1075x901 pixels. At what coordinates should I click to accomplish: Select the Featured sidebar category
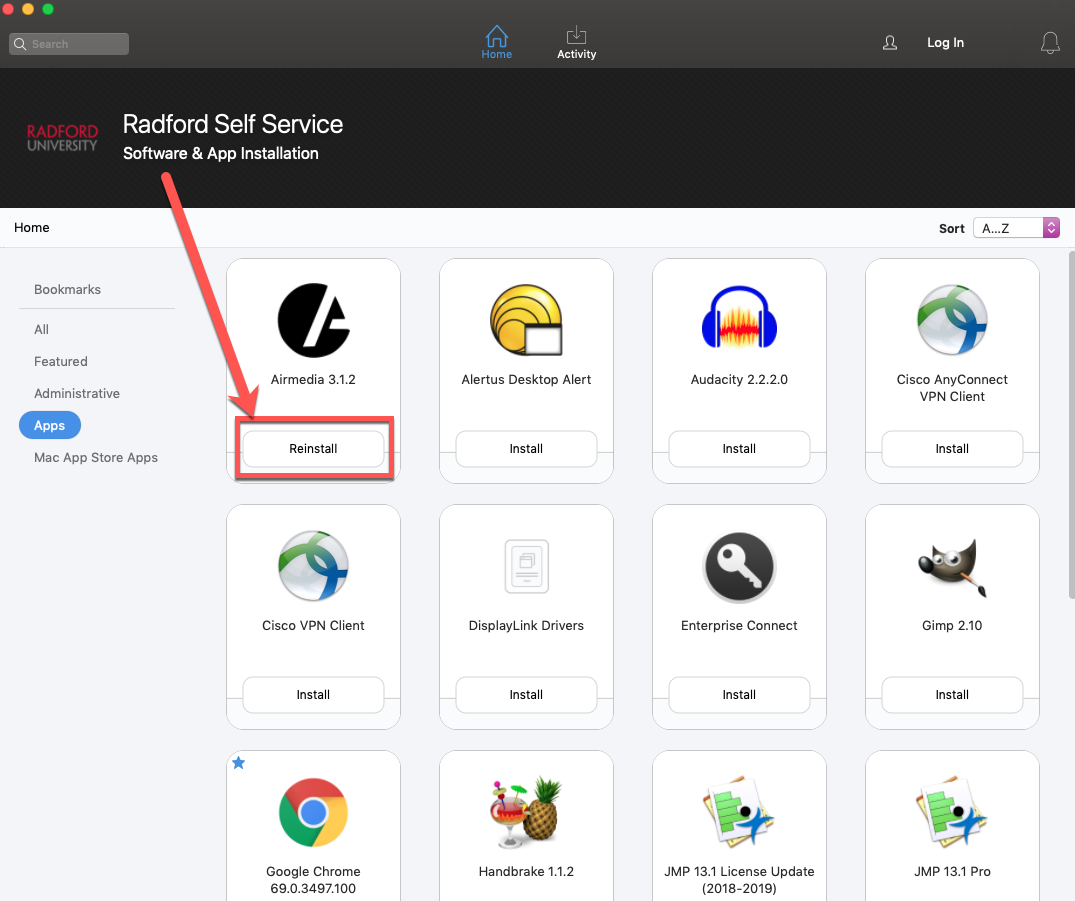coord(60,361)
